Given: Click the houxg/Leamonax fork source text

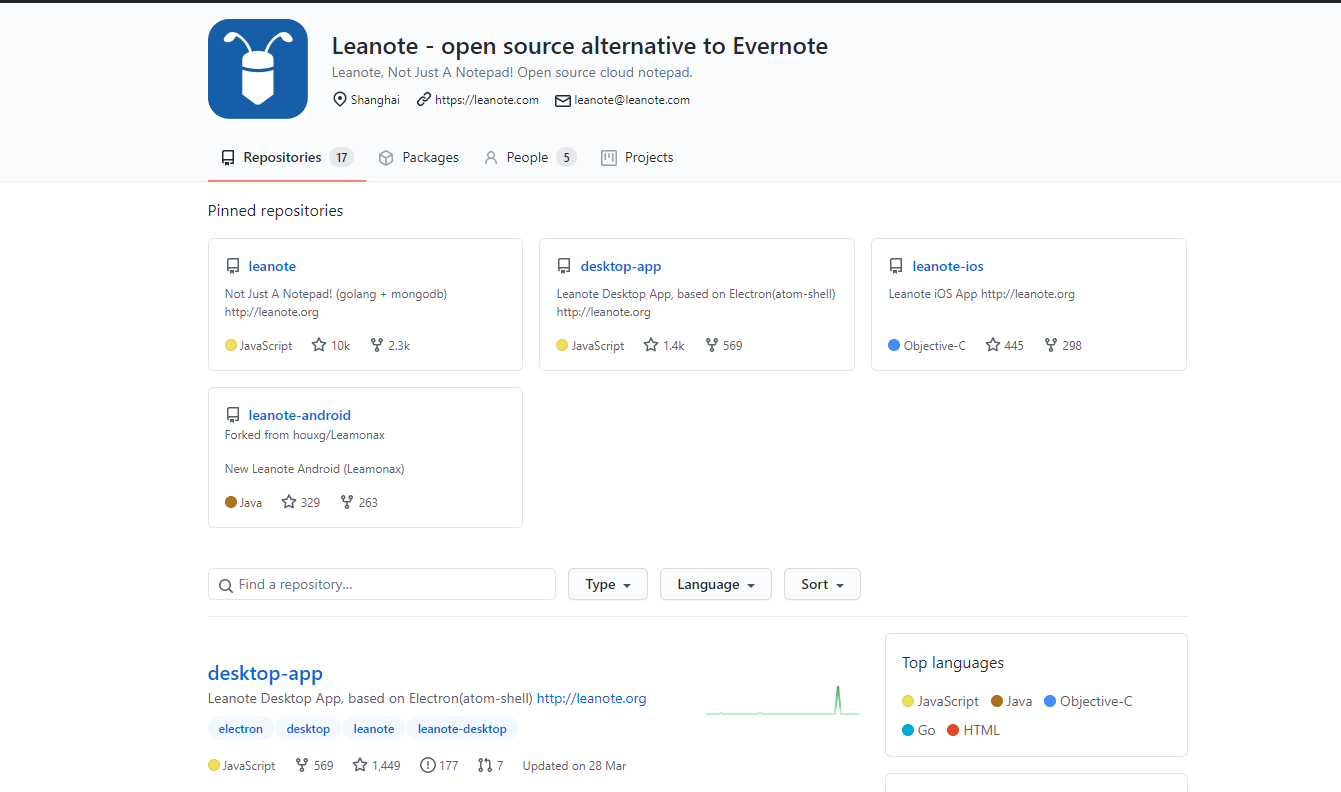Looking at the screenshot, I should point(339,435).
